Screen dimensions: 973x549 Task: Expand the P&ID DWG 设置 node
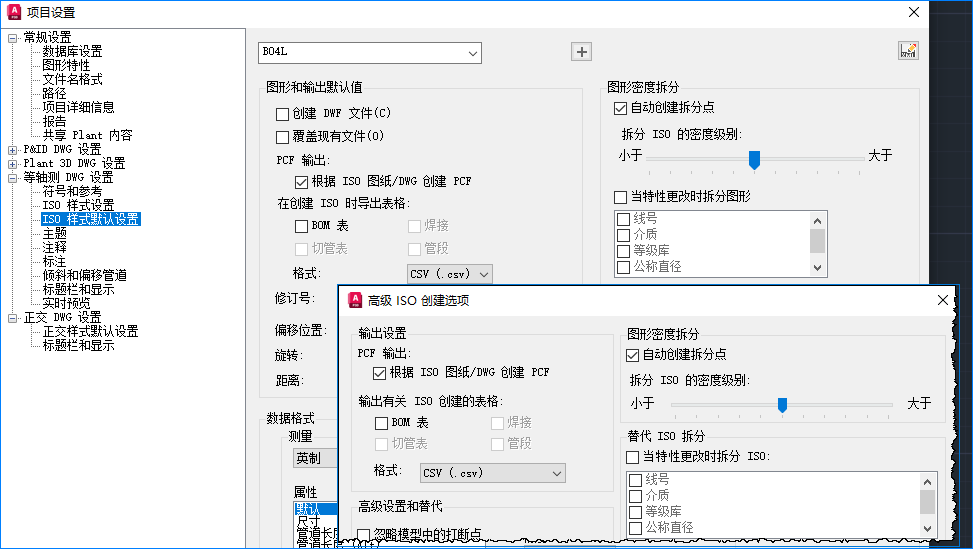[12, 150]
